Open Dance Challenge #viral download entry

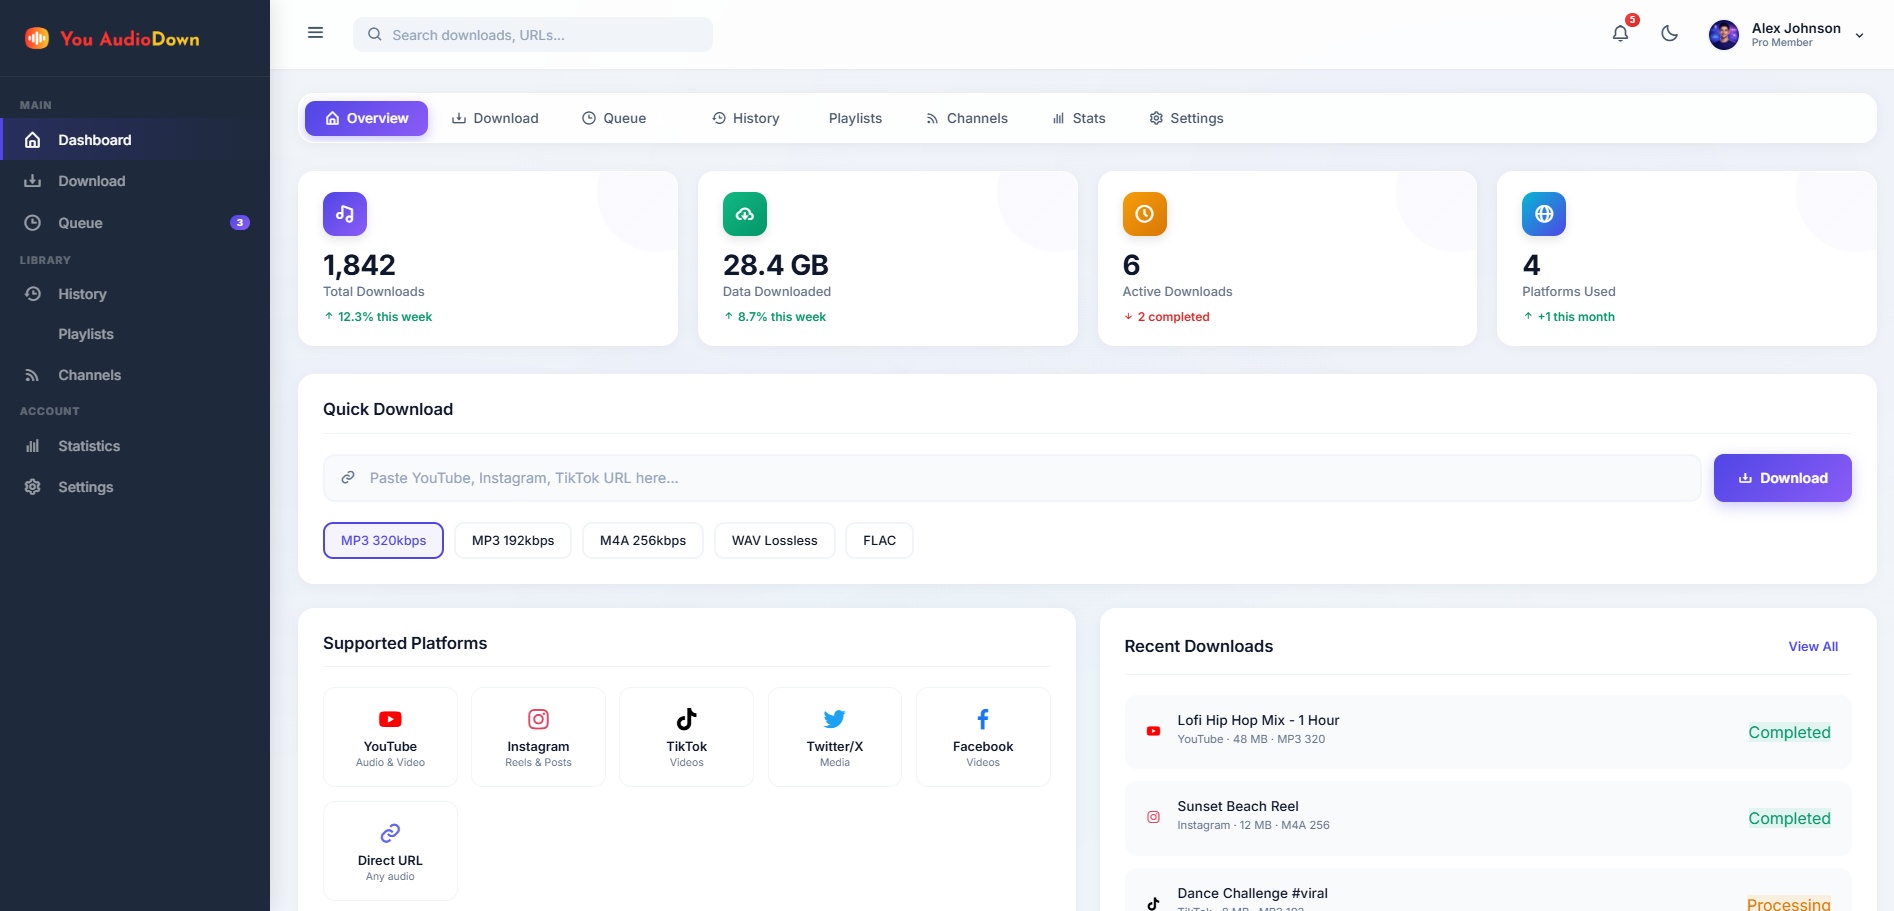1488,890
